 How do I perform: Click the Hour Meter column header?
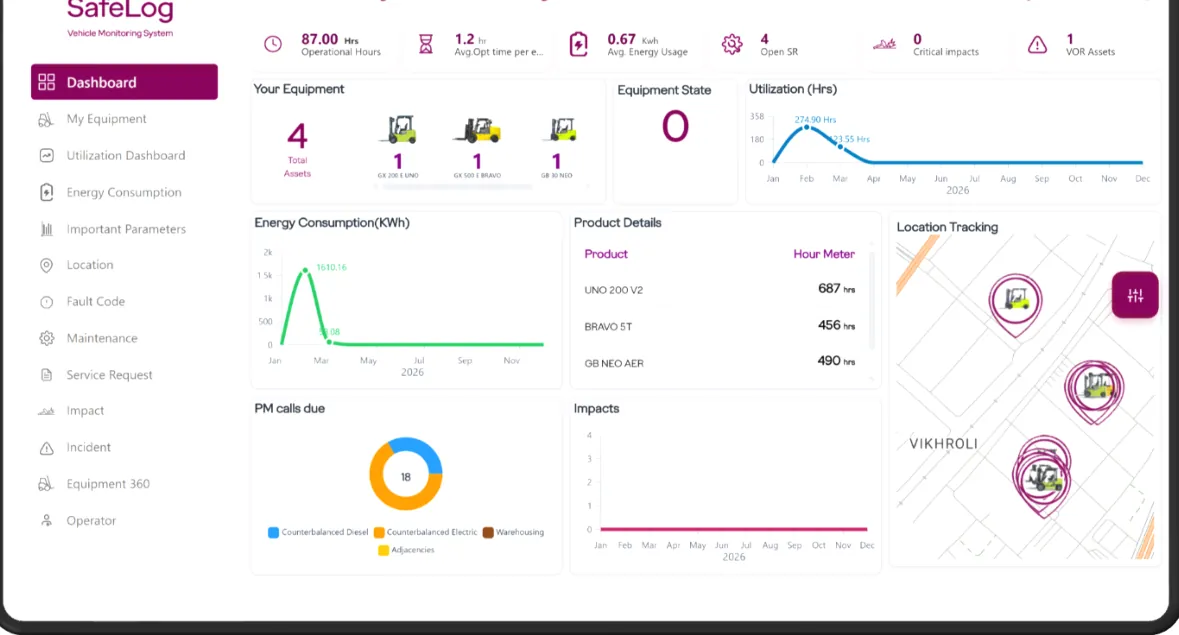click(x=823, y=254)
